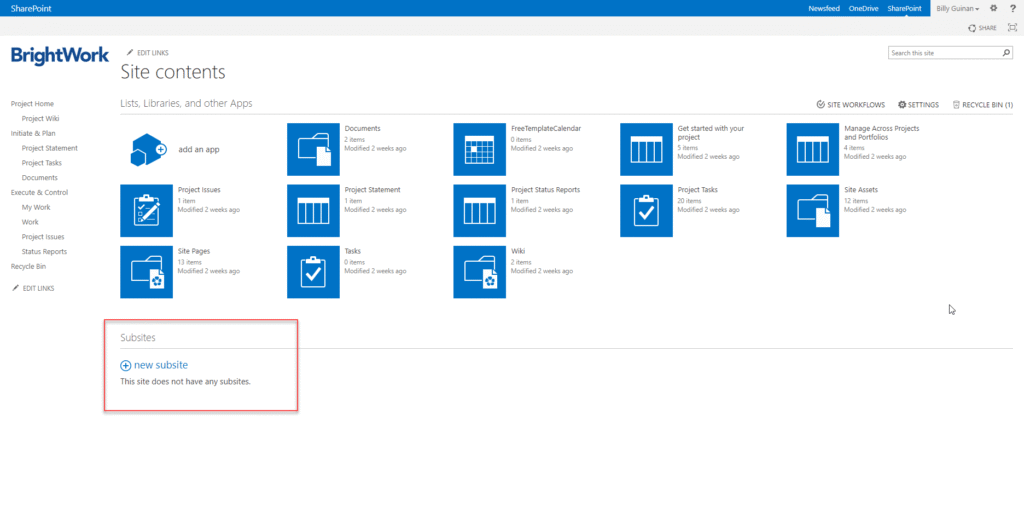Select Project Statement in left navigation
Viewport: 1024px width, 513px height.
pyautogui.click(x=49, y=148)
